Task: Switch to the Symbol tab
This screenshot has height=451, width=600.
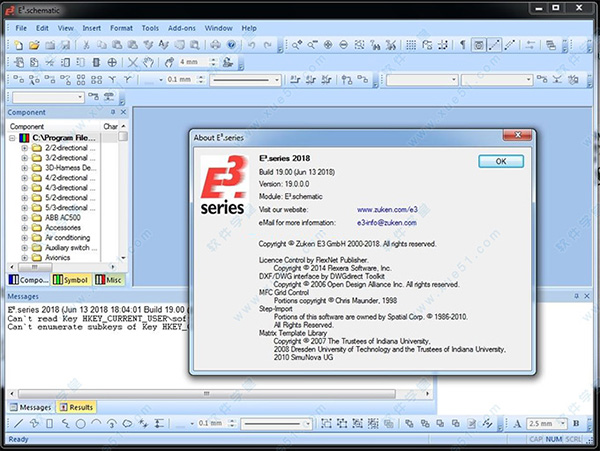Action: 71,280
